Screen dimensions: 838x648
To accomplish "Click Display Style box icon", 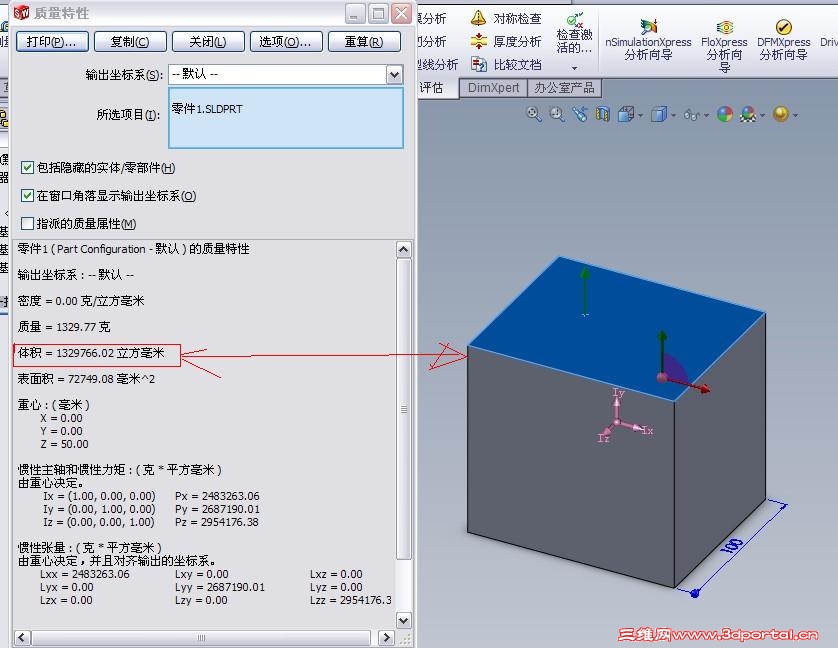I will [x=658, y=114].
